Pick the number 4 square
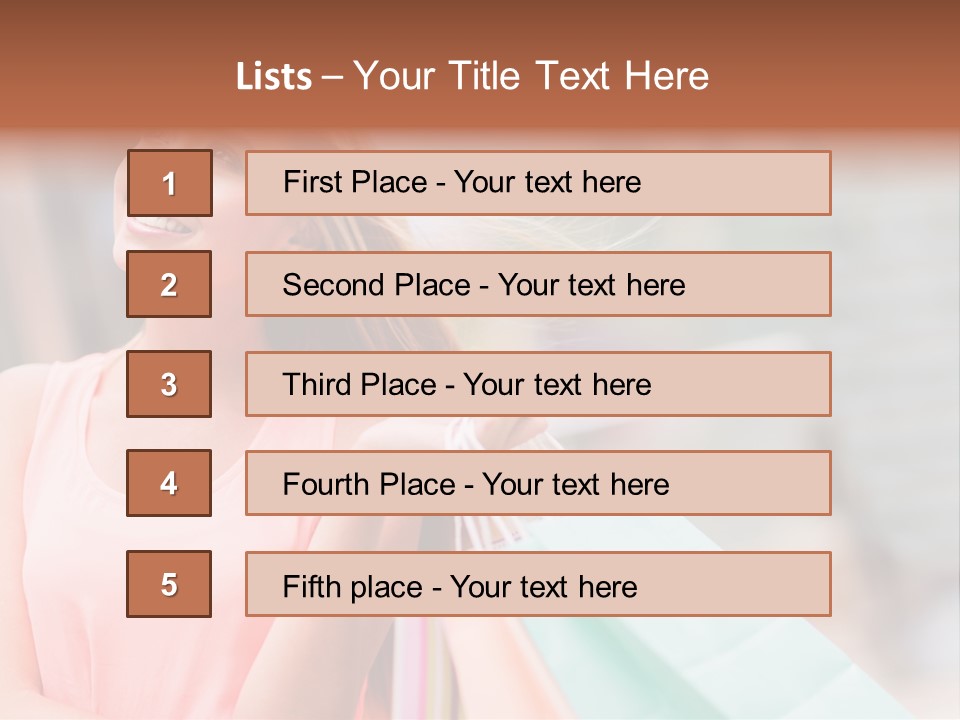Image resolution: width=960 pixels, height=720 pixels. 169,483
